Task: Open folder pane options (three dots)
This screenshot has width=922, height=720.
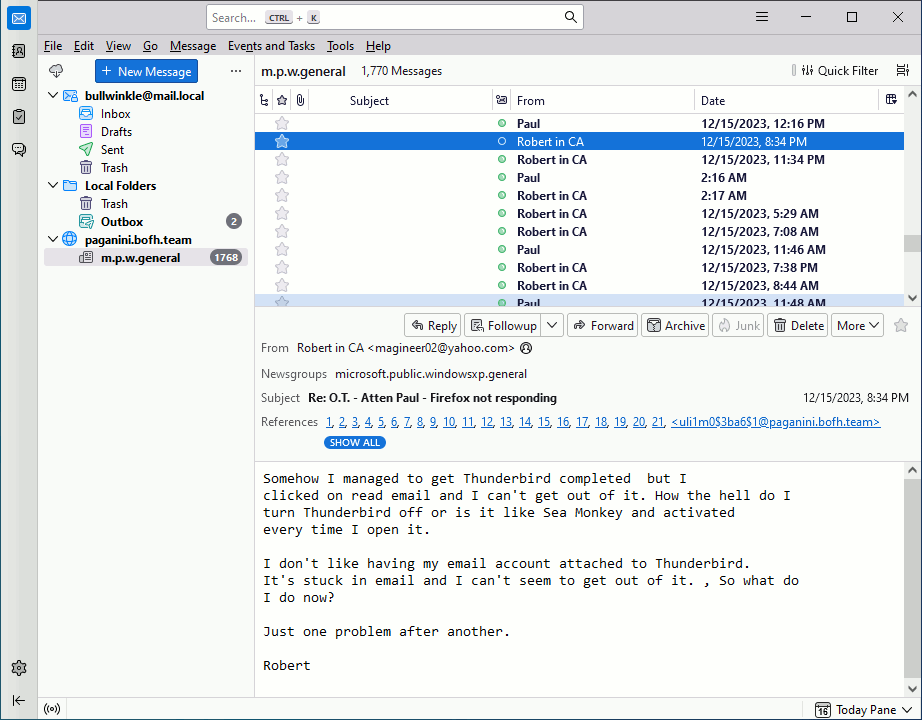Action: point(236,71)
